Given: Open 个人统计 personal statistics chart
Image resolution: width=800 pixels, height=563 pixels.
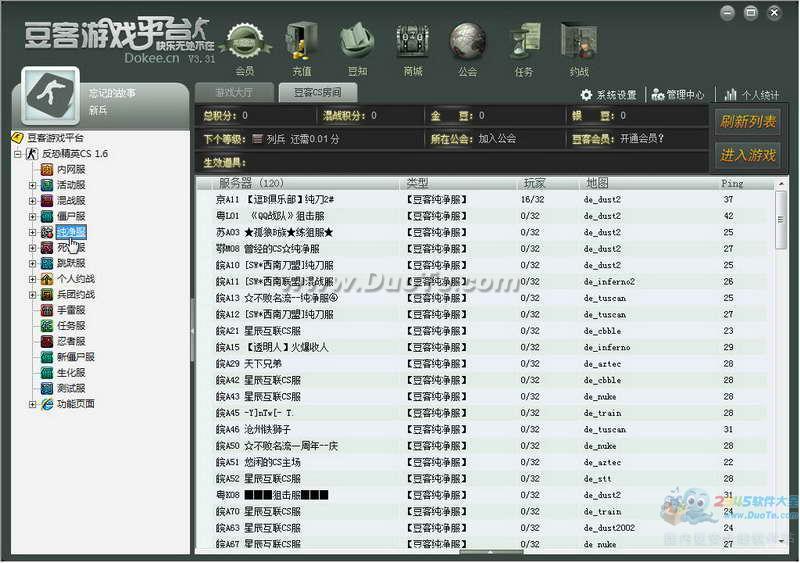Looking at the screenshot, I should 752,95.
